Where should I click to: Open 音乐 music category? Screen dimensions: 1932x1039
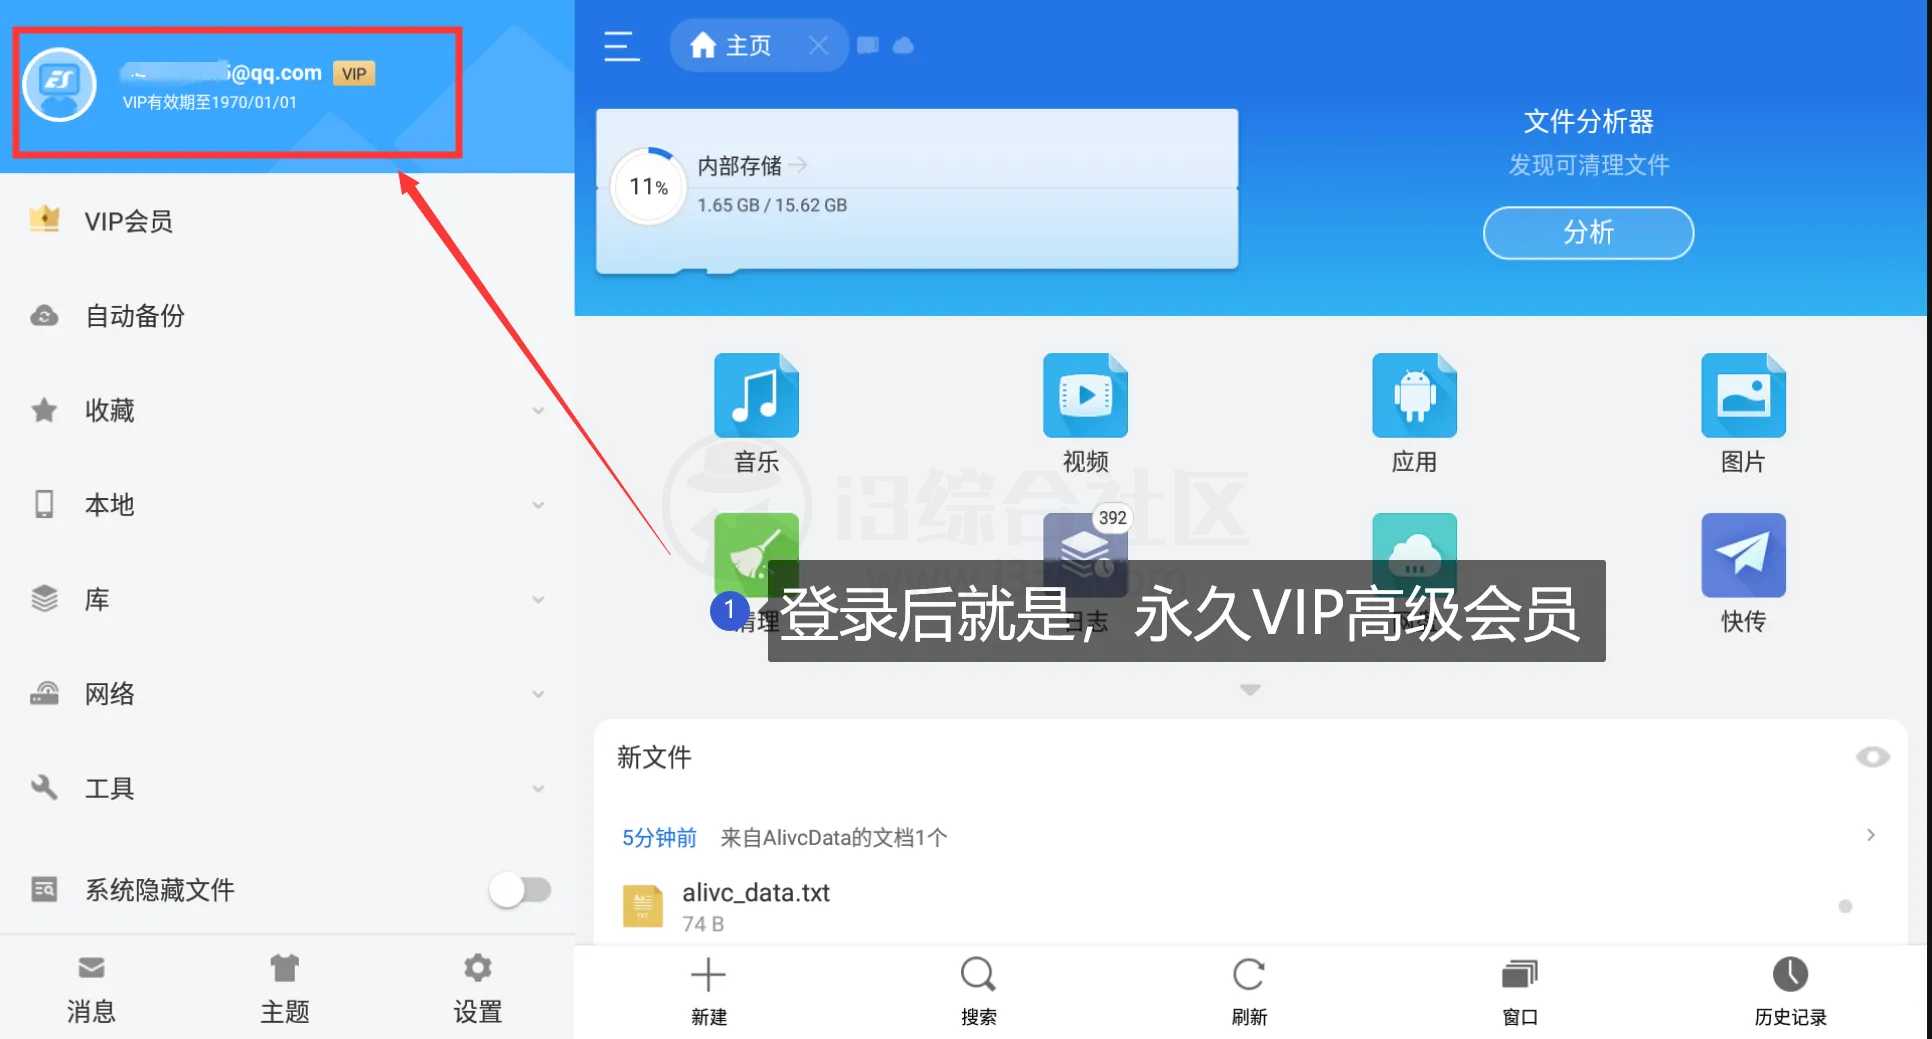click(756, 413)
